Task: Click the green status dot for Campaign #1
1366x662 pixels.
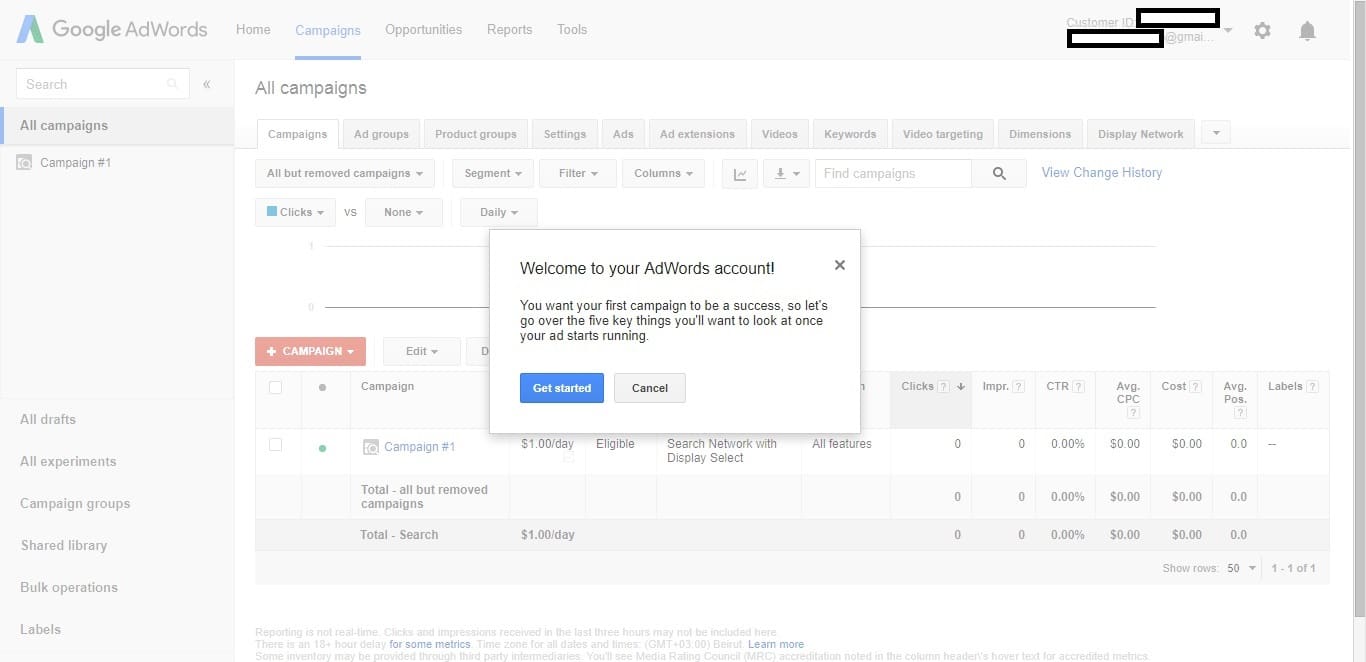Action: tap(322, 448)
